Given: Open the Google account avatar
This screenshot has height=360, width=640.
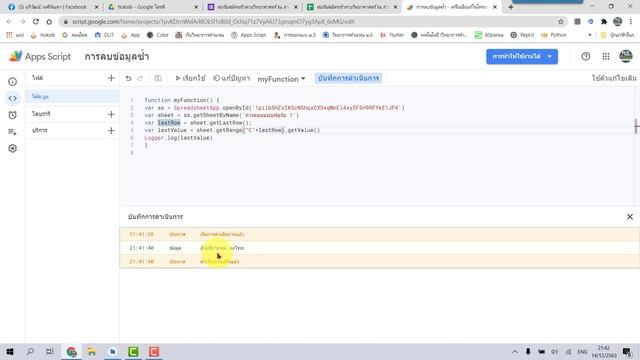Looking at the screenshot, I should click(626, 56).
